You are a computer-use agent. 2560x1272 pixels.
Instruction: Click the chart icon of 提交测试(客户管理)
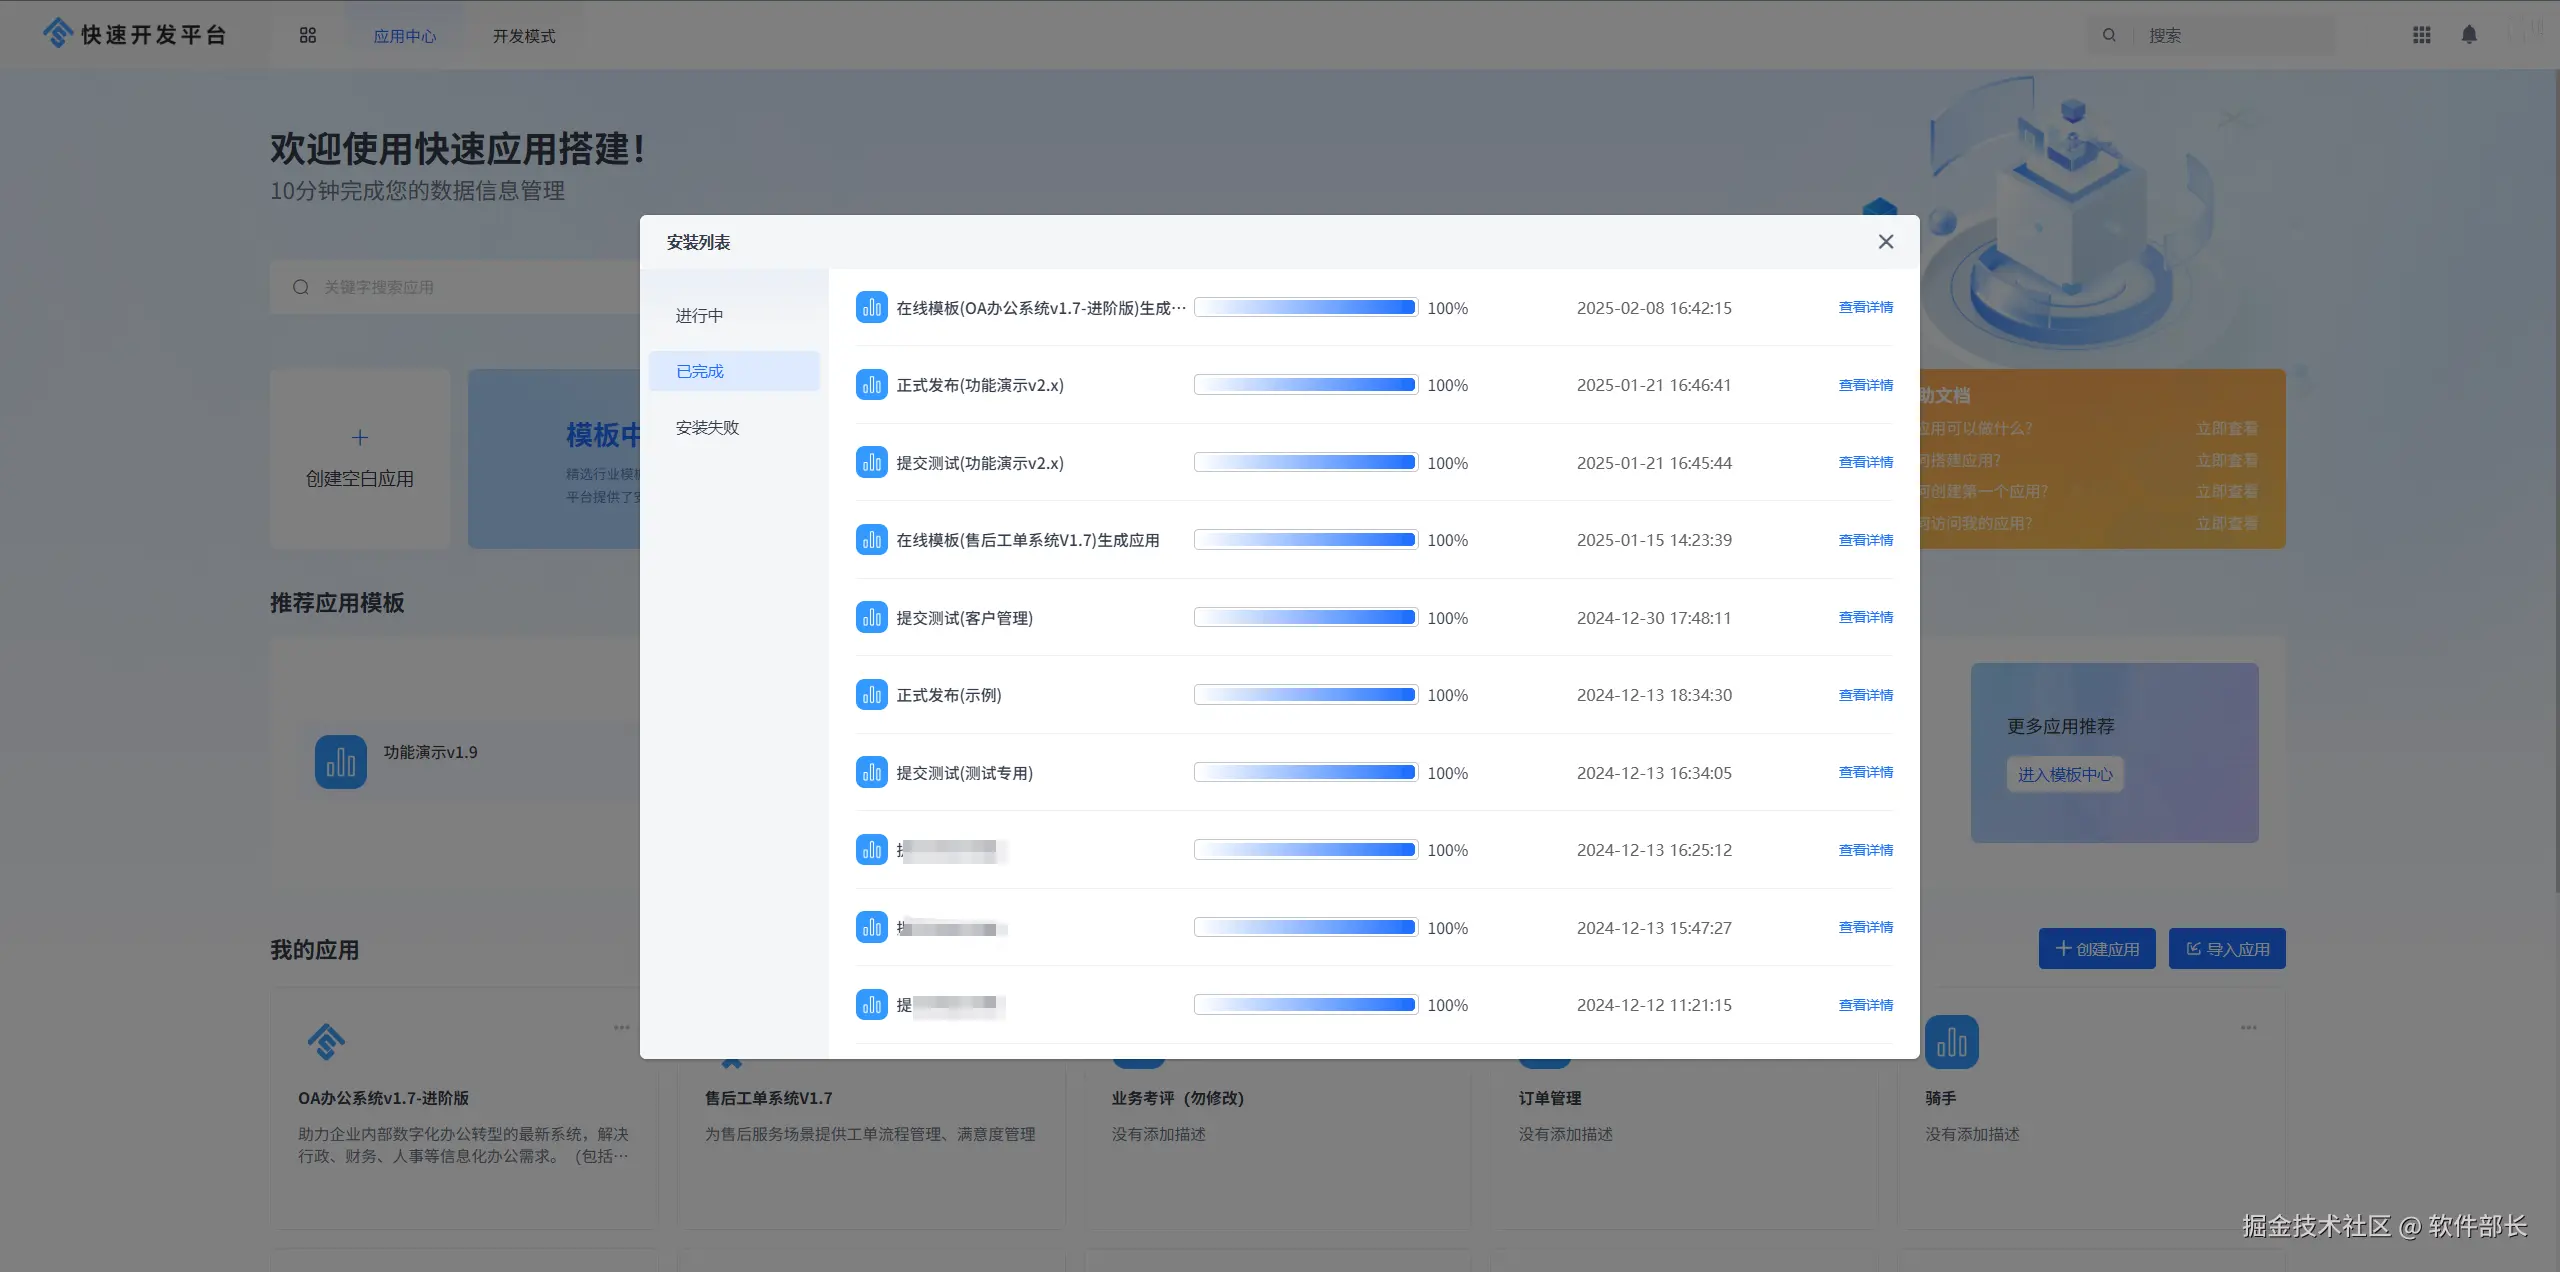point(871,617)
